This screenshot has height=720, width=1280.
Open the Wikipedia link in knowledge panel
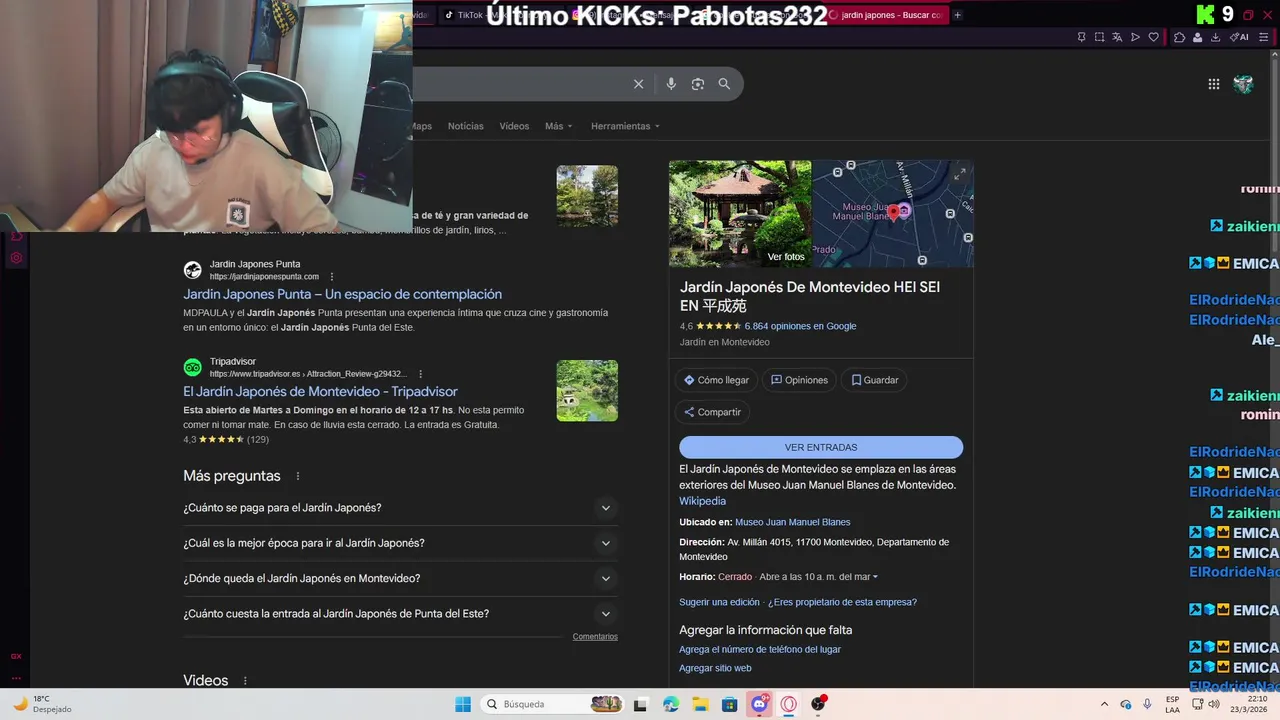pos(702,501)
